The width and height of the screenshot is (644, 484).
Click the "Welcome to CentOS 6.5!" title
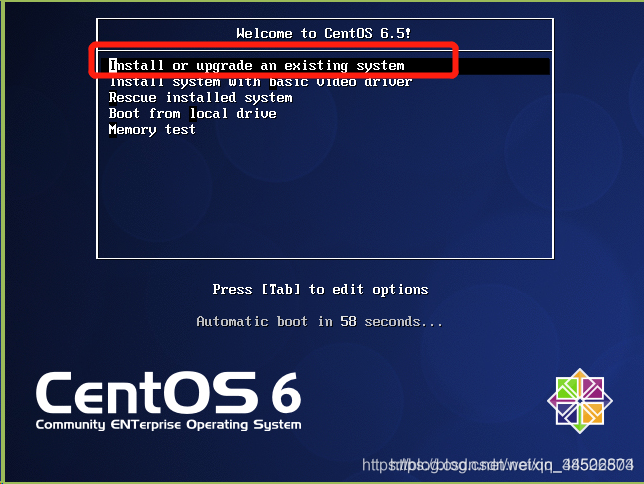[x=324, y=33]
